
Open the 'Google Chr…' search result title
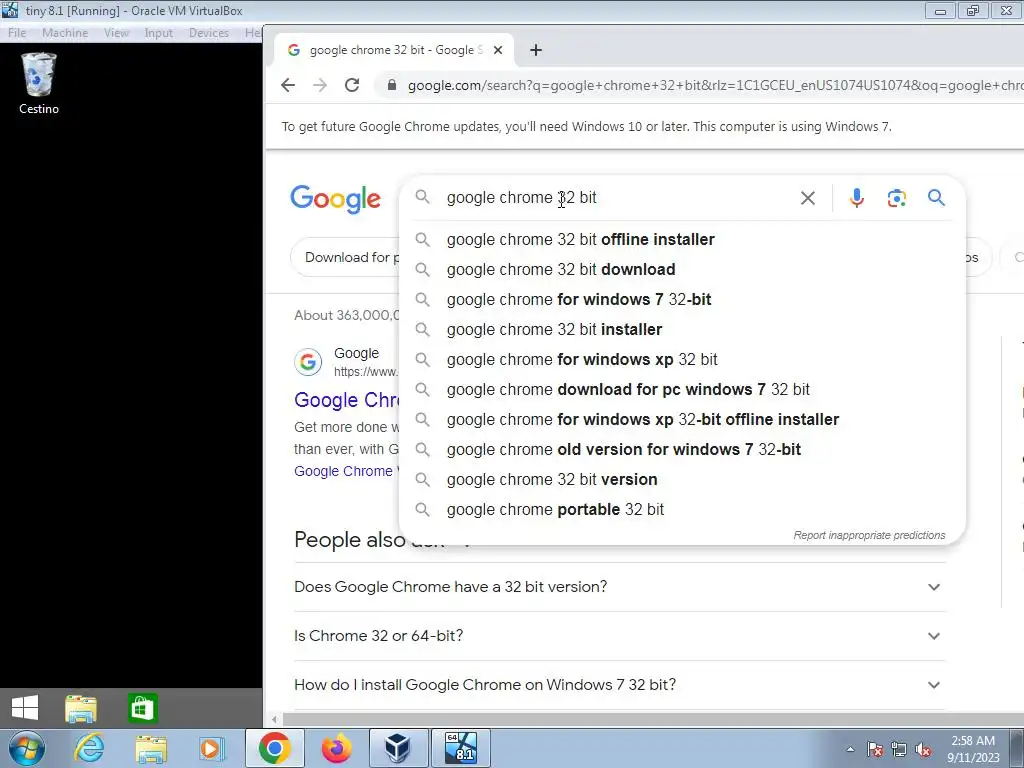[346, 400]
